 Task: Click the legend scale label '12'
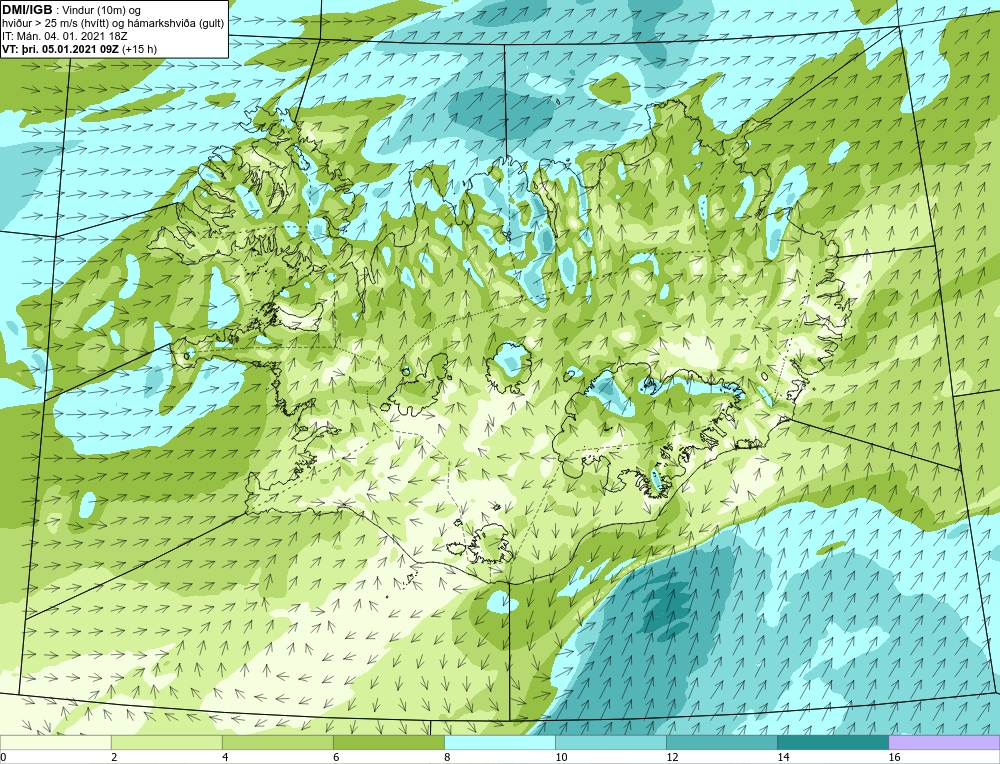pos(672,757)
